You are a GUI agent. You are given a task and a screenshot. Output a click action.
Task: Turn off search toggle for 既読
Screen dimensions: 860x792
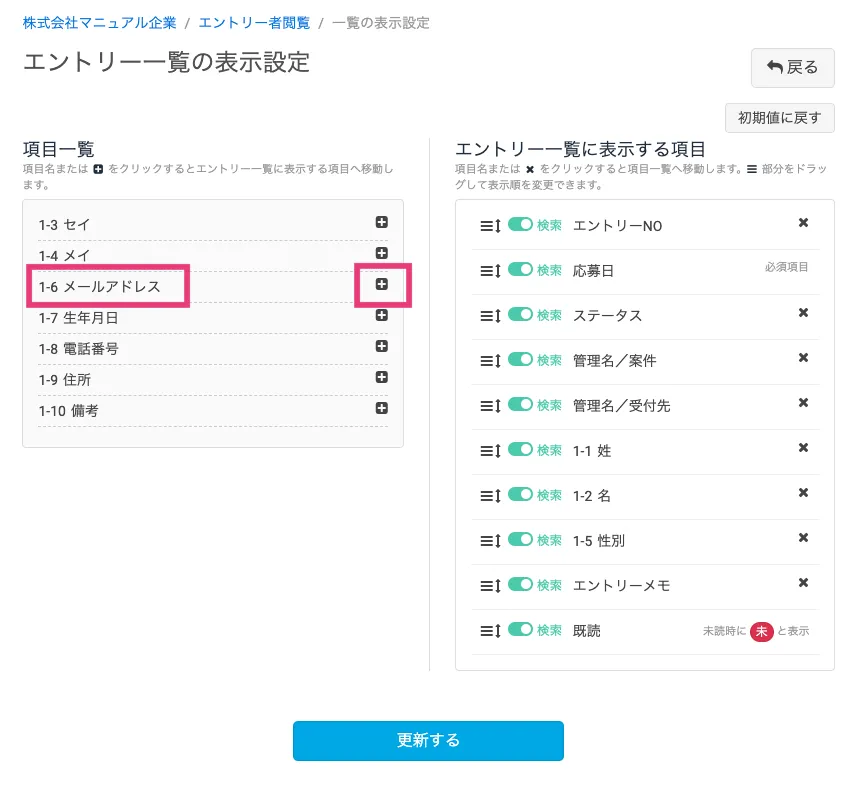520,630
